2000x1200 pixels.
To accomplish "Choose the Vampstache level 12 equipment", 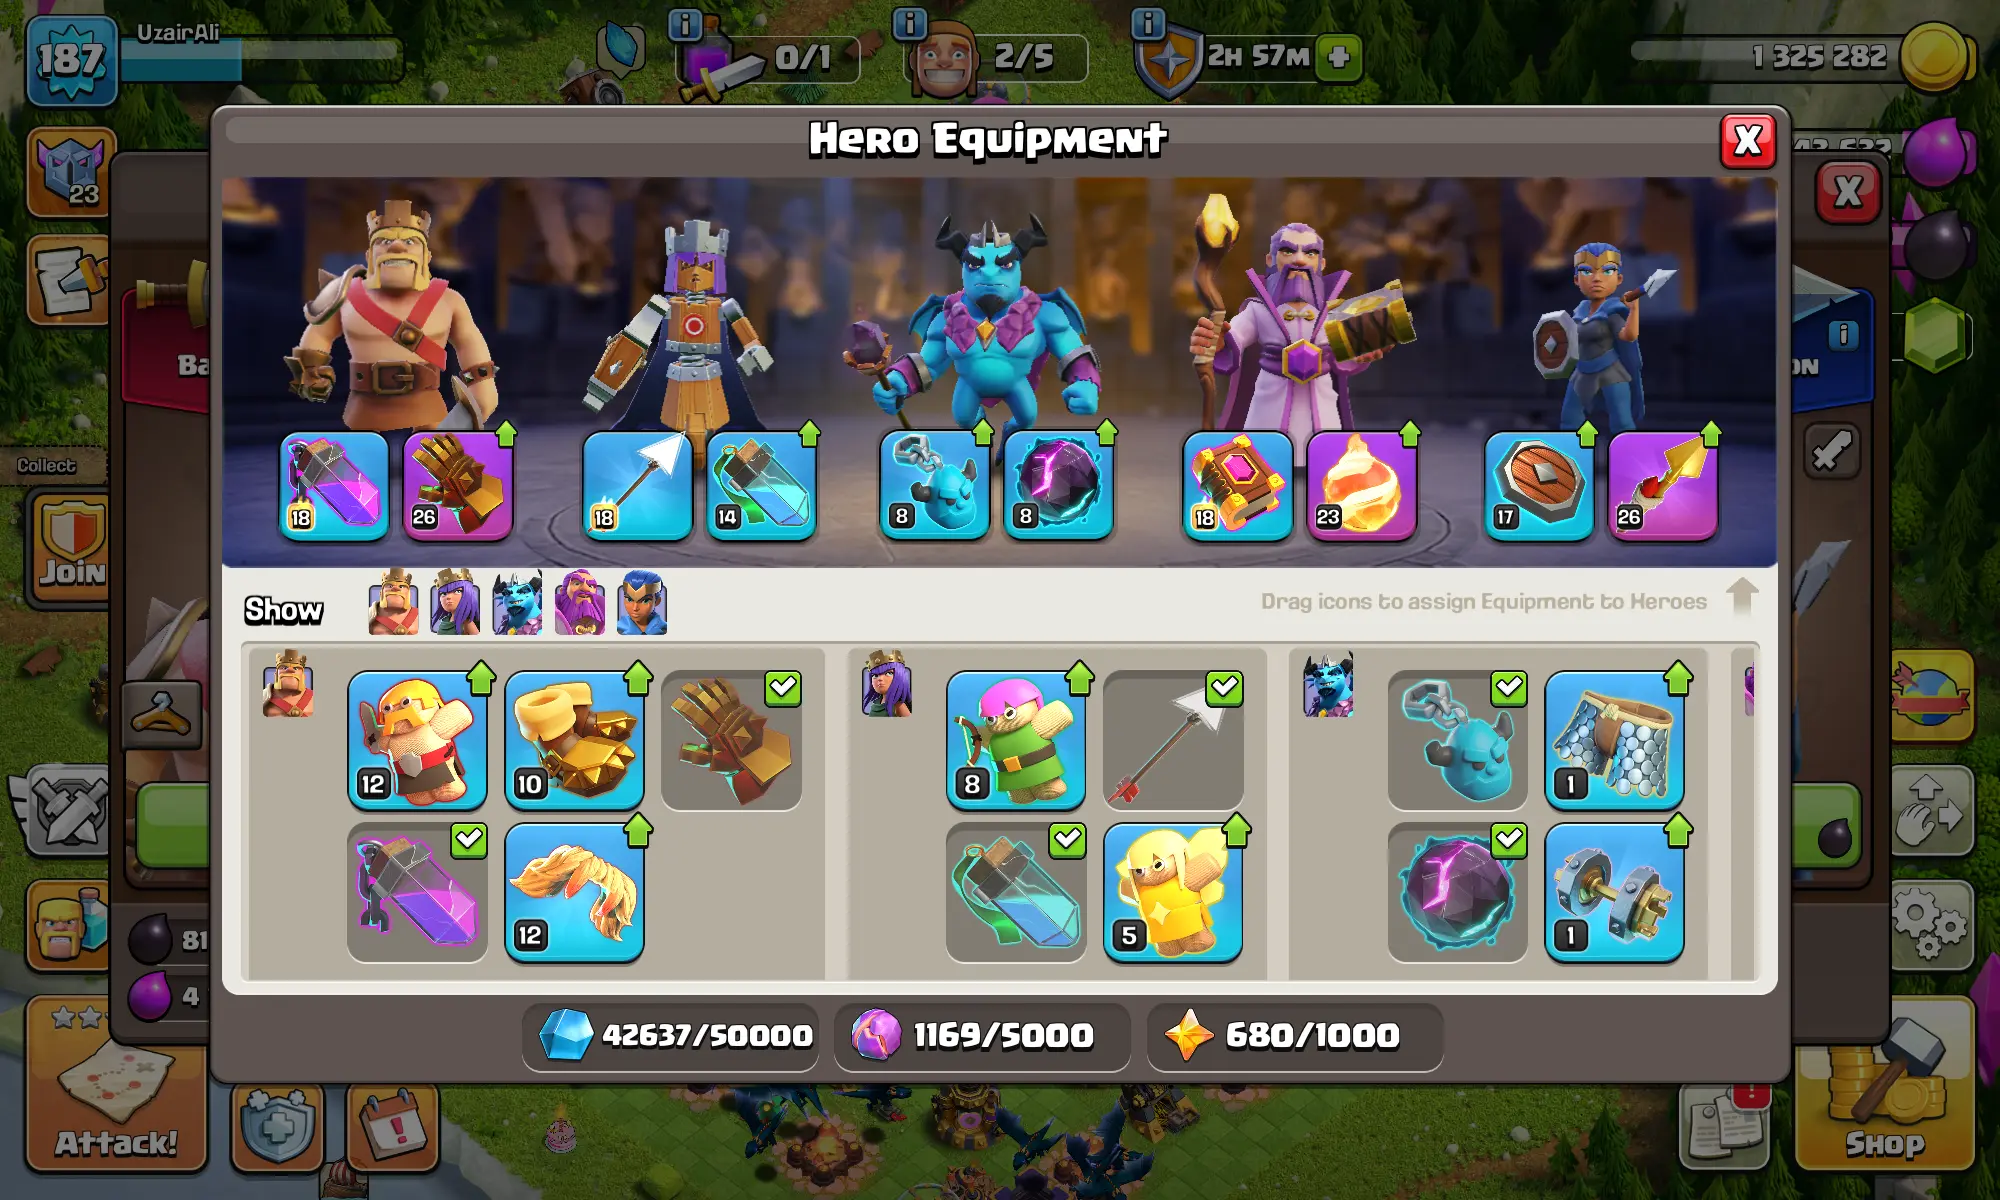I will coord(574,892).
